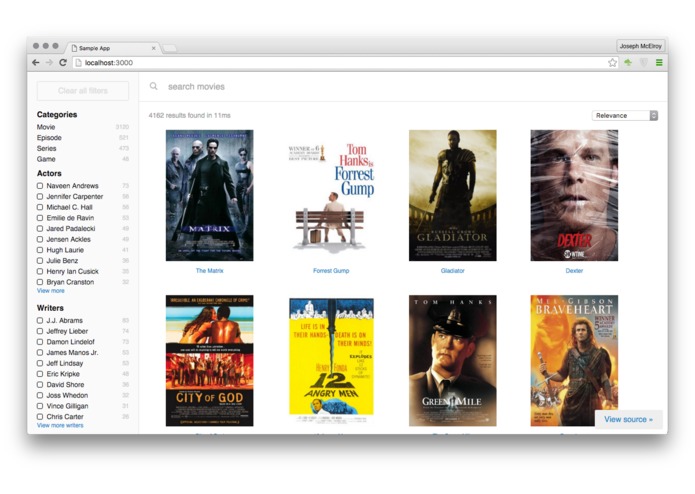The height and width of the screenshot is (494, 695).
Task: Tick the Michael C. Hall checkbox
Action: [40, 207]
